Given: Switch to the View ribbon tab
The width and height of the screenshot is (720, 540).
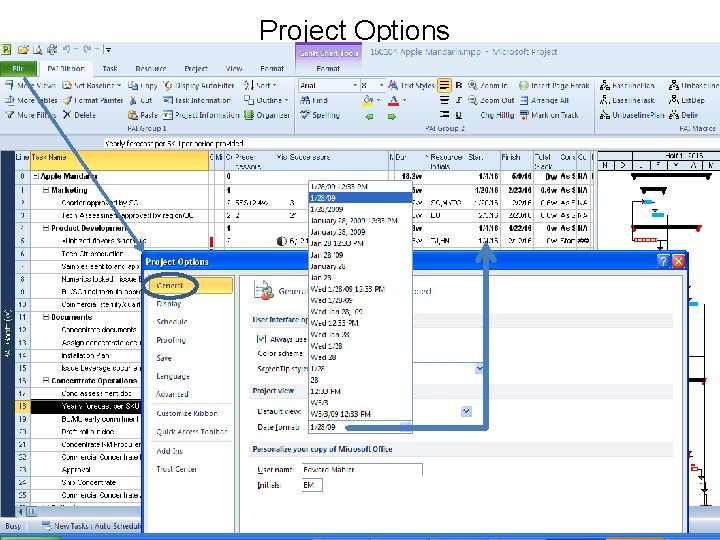Looking at the screenshot, I should coord(234,68).
